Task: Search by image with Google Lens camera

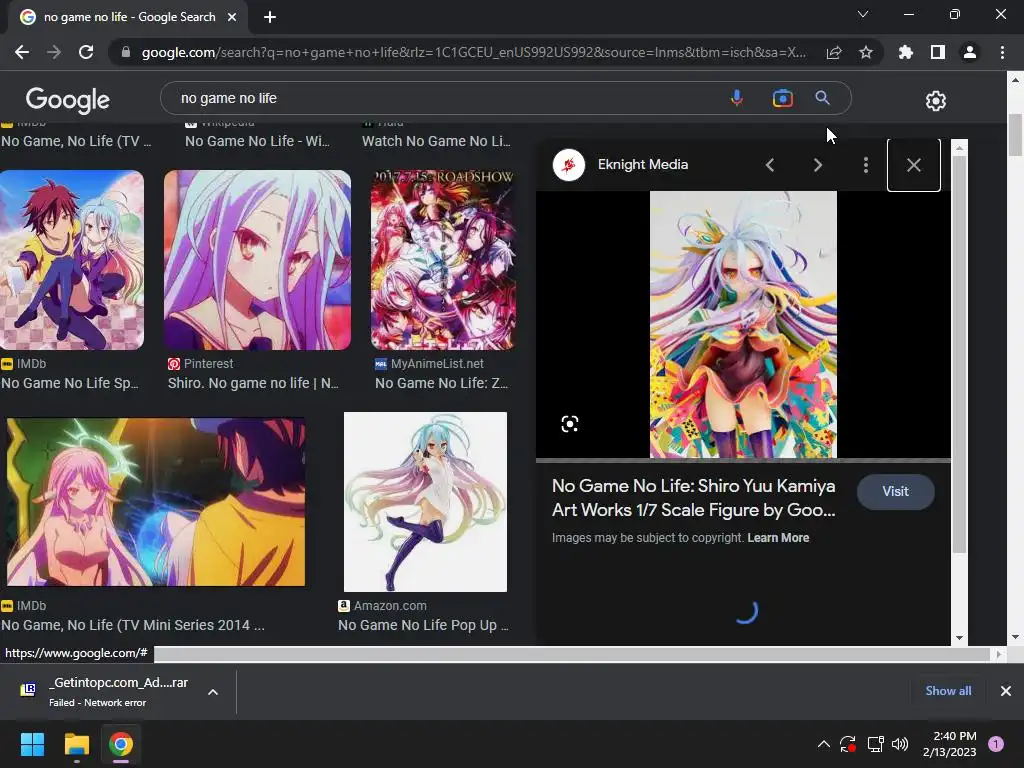Action: (x=782, y=98)
